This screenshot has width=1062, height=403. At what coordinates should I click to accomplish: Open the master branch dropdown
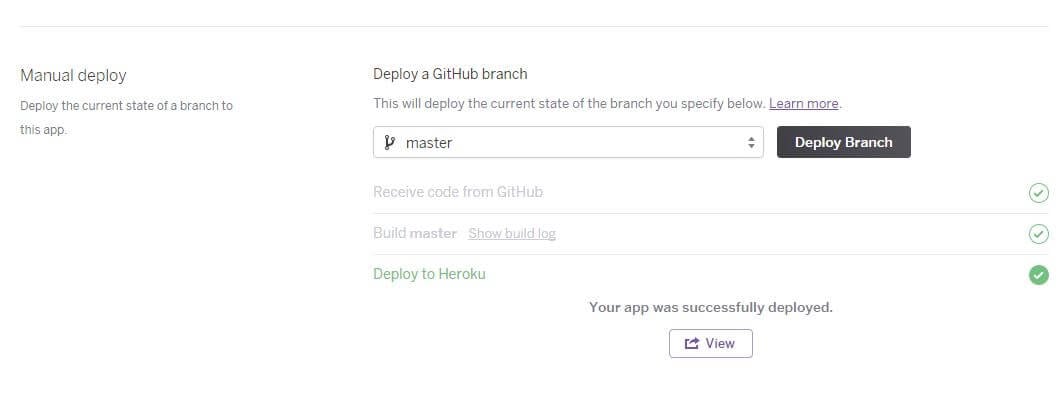click(568, 142)
